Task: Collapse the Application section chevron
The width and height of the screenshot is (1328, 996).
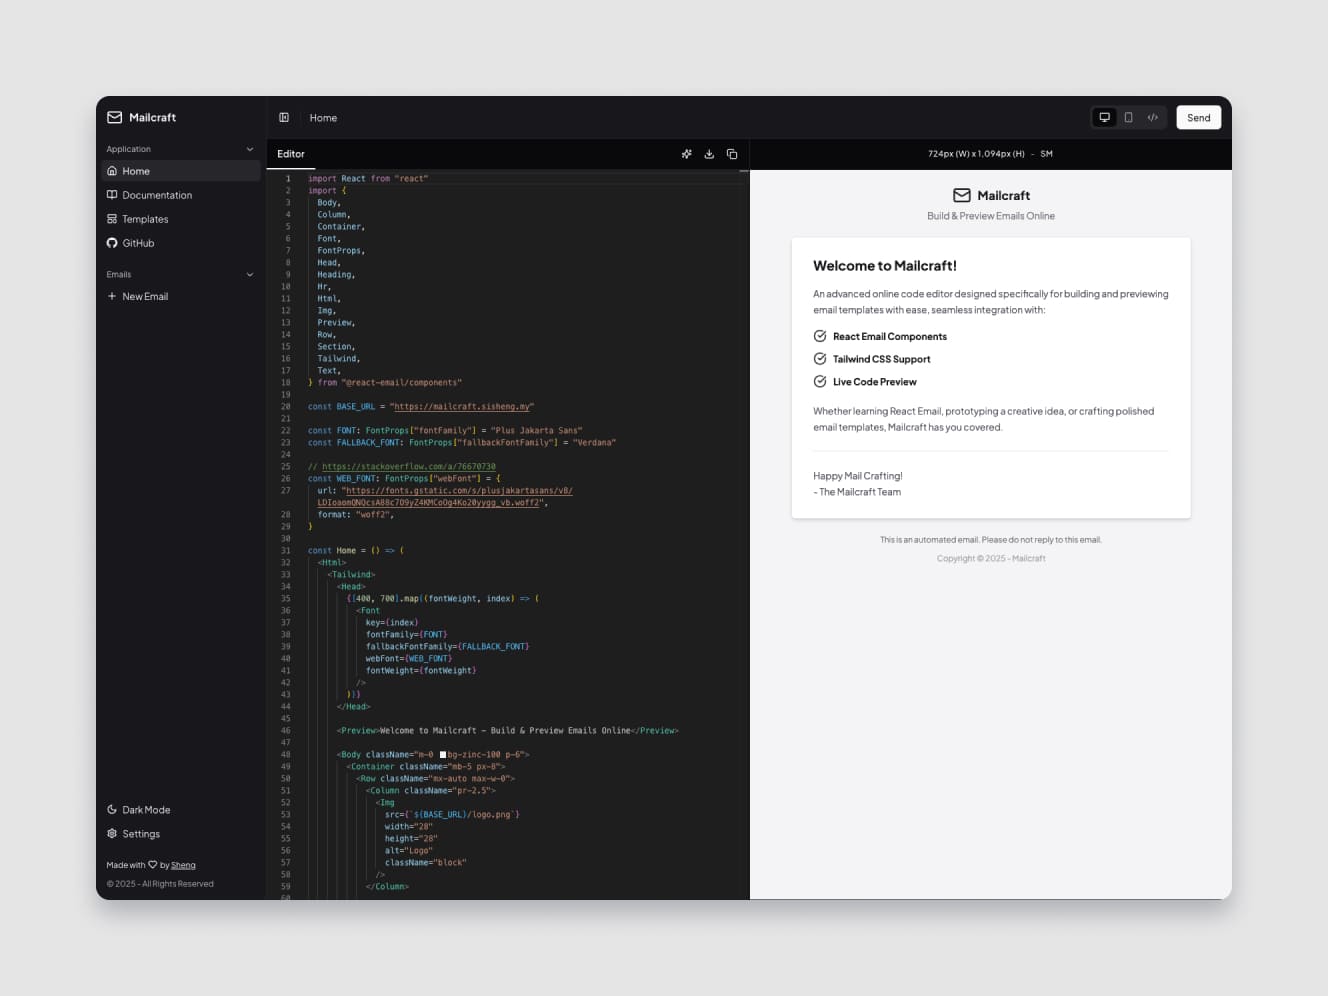Action: pos(250,149)
